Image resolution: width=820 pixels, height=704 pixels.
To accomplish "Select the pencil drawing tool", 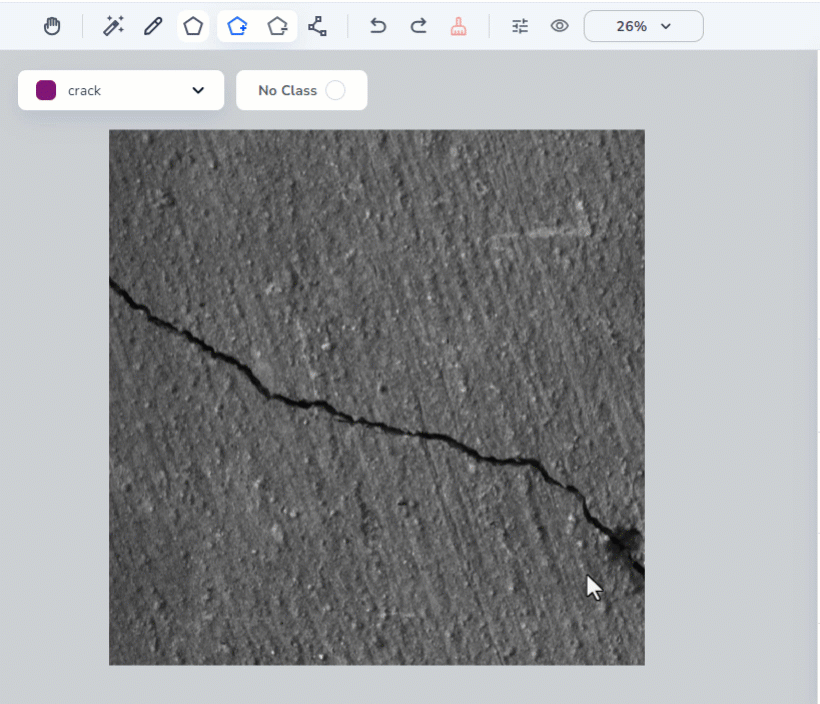I will coord(152,26).
